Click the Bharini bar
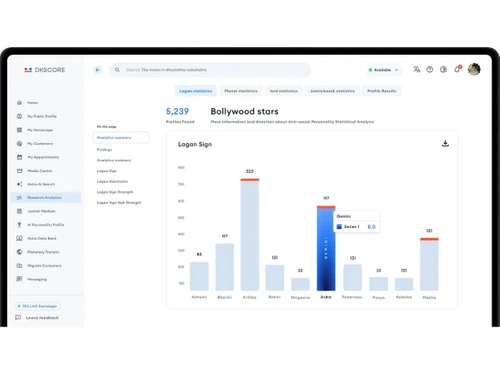500x375 pixels. [x=225, y=267]
